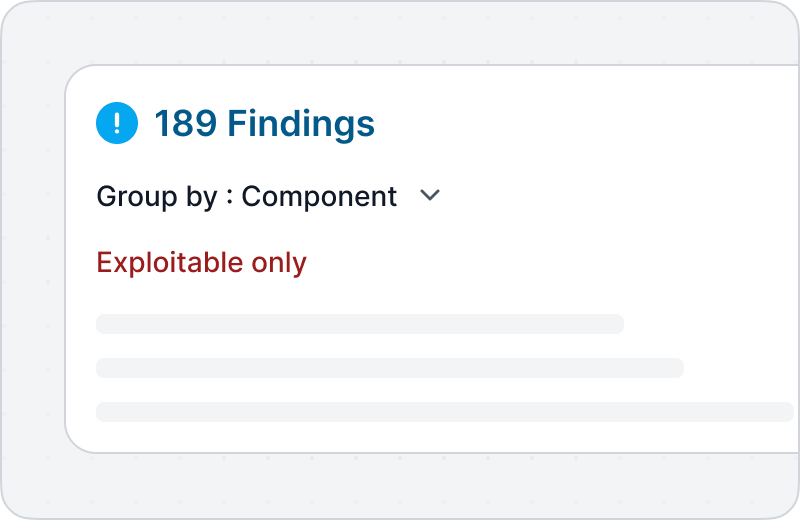Click the colon separator in Group by
This screenshot has height=520, width=800.
click(x=230, y=198)
